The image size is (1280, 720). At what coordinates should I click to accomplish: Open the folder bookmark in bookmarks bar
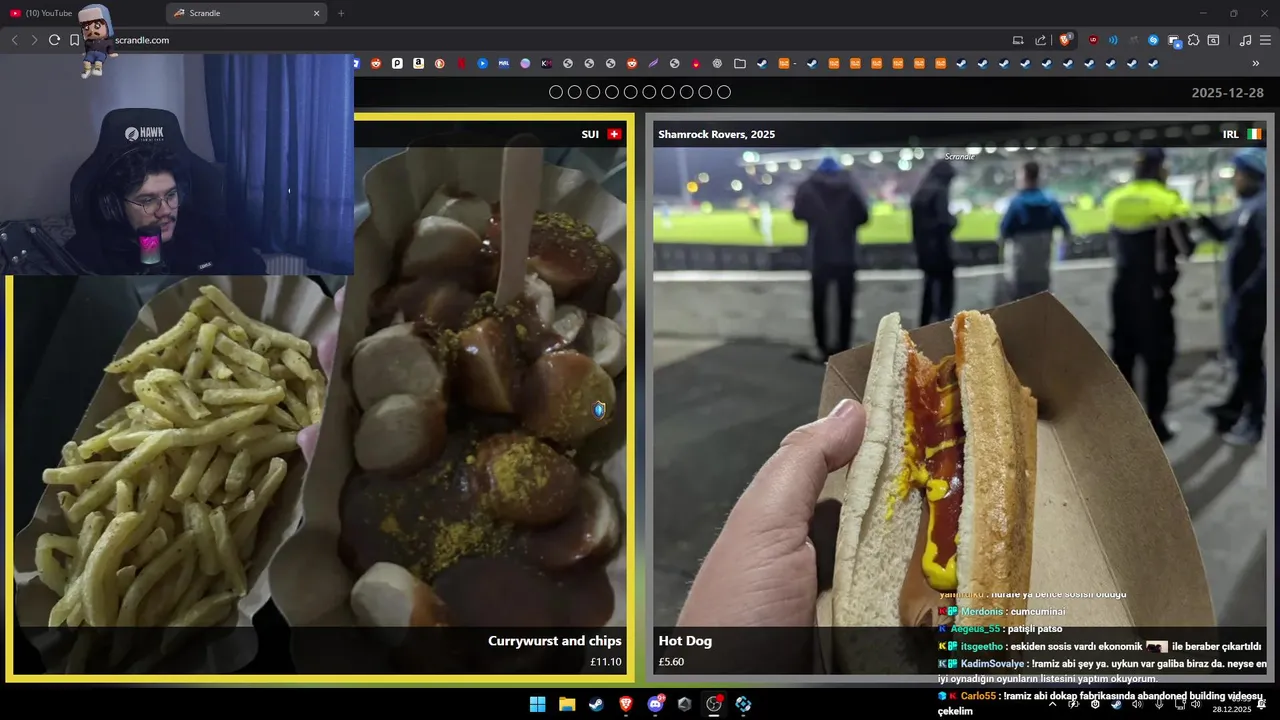(739, 63)
